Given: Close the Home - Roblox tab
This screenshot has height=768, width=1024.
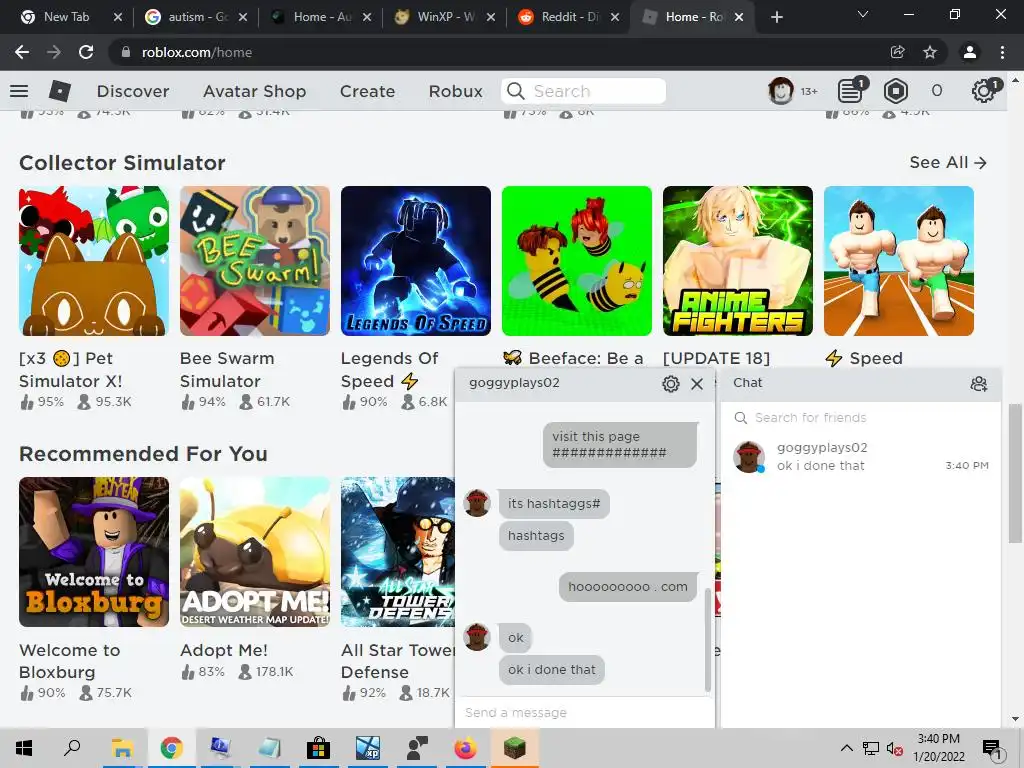Looking at the screenshot, I should pyautogui.click(x=739, y=17).
